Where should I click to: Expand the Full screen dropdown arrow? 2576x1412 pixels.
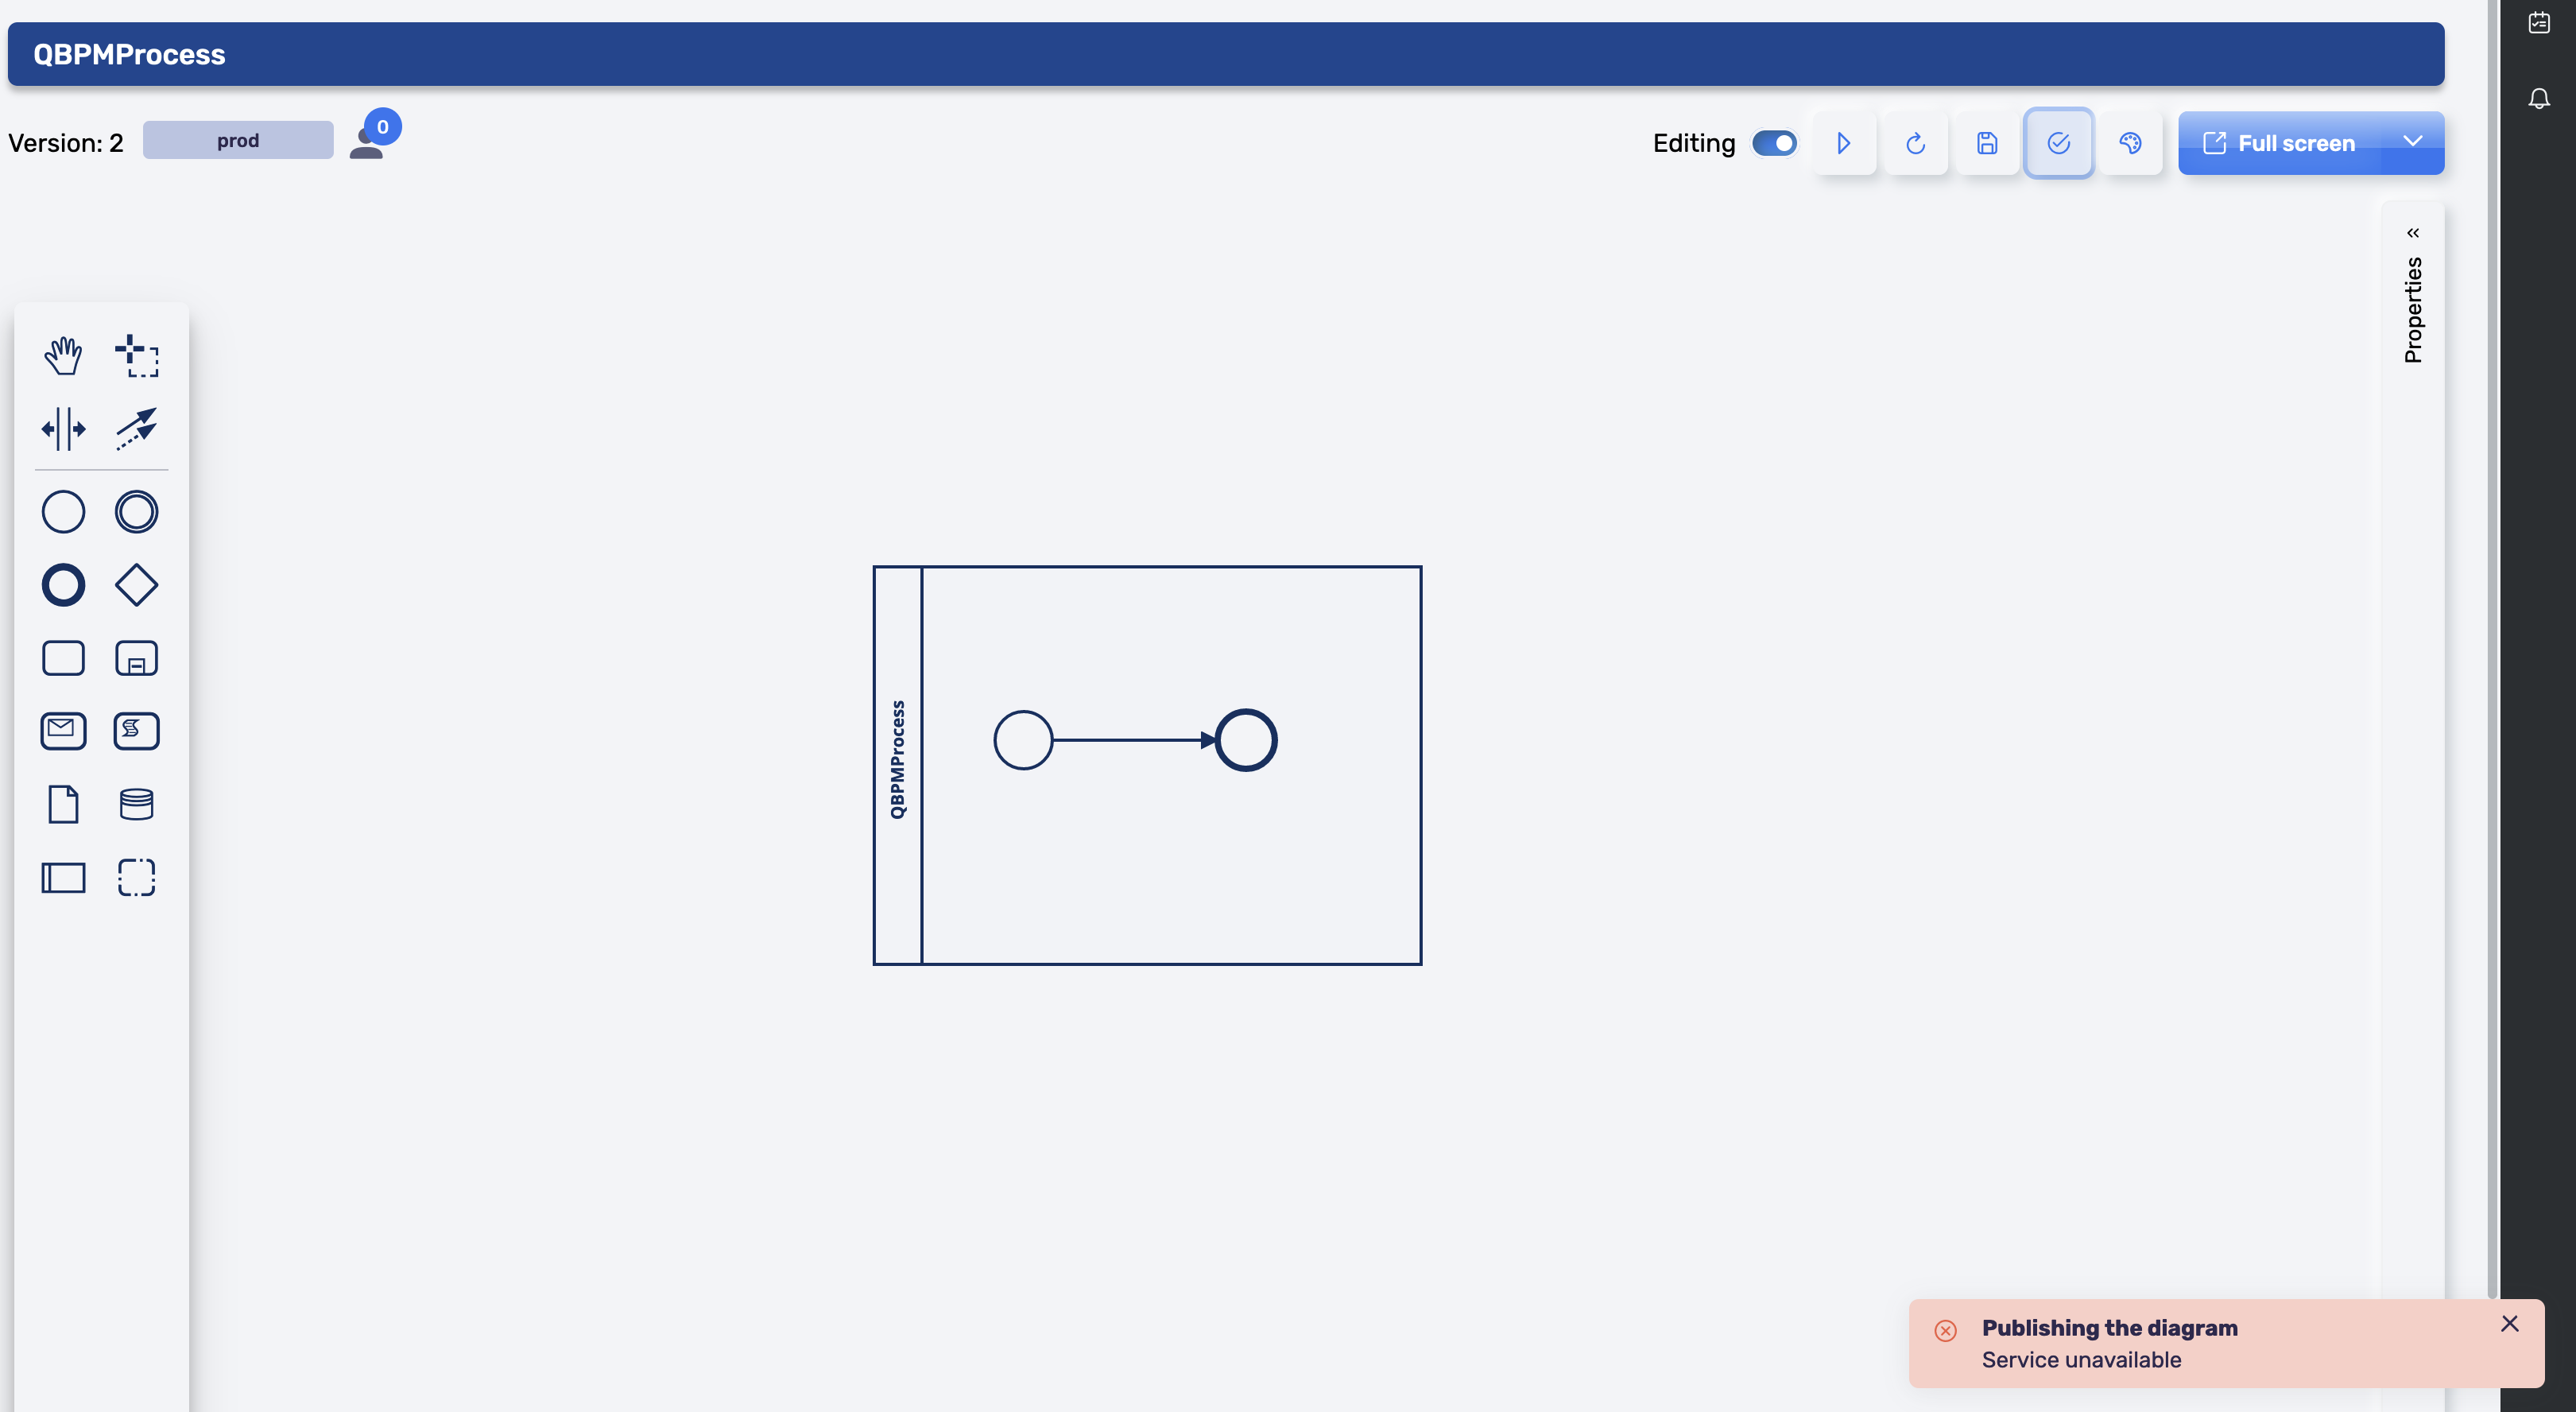pyautogui.click(x=2415, y=141)
